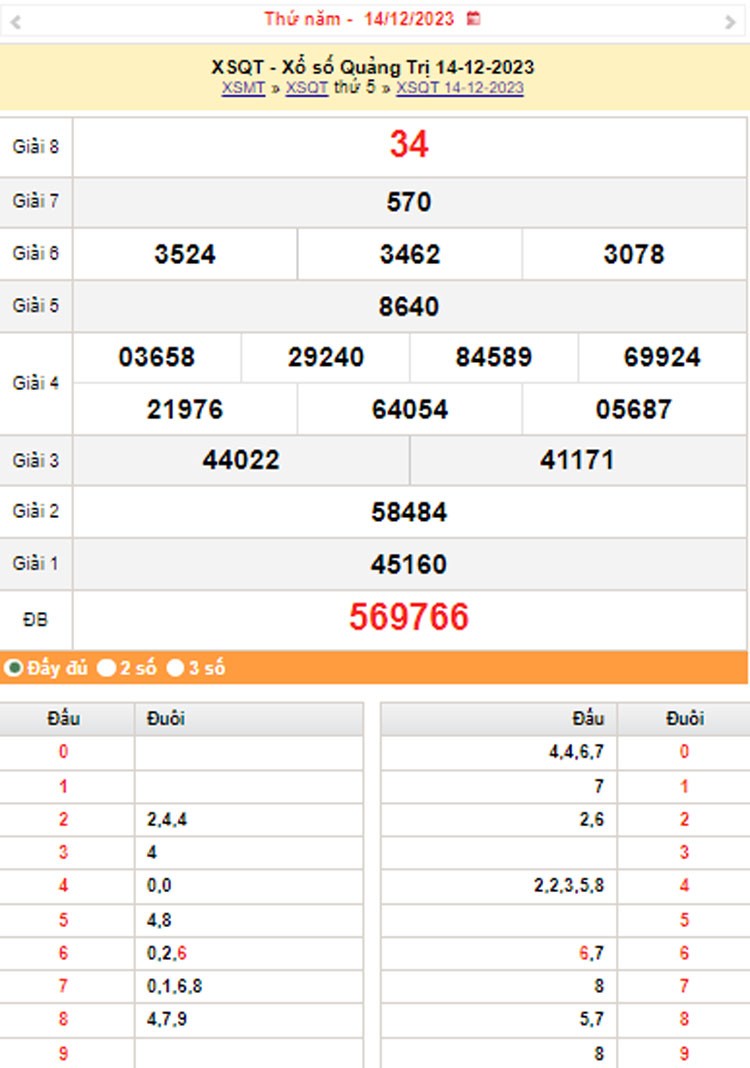This screenshot has height=1068, width=750.
Task: Open the XSQT breadcrumb link
Action: 307,88
